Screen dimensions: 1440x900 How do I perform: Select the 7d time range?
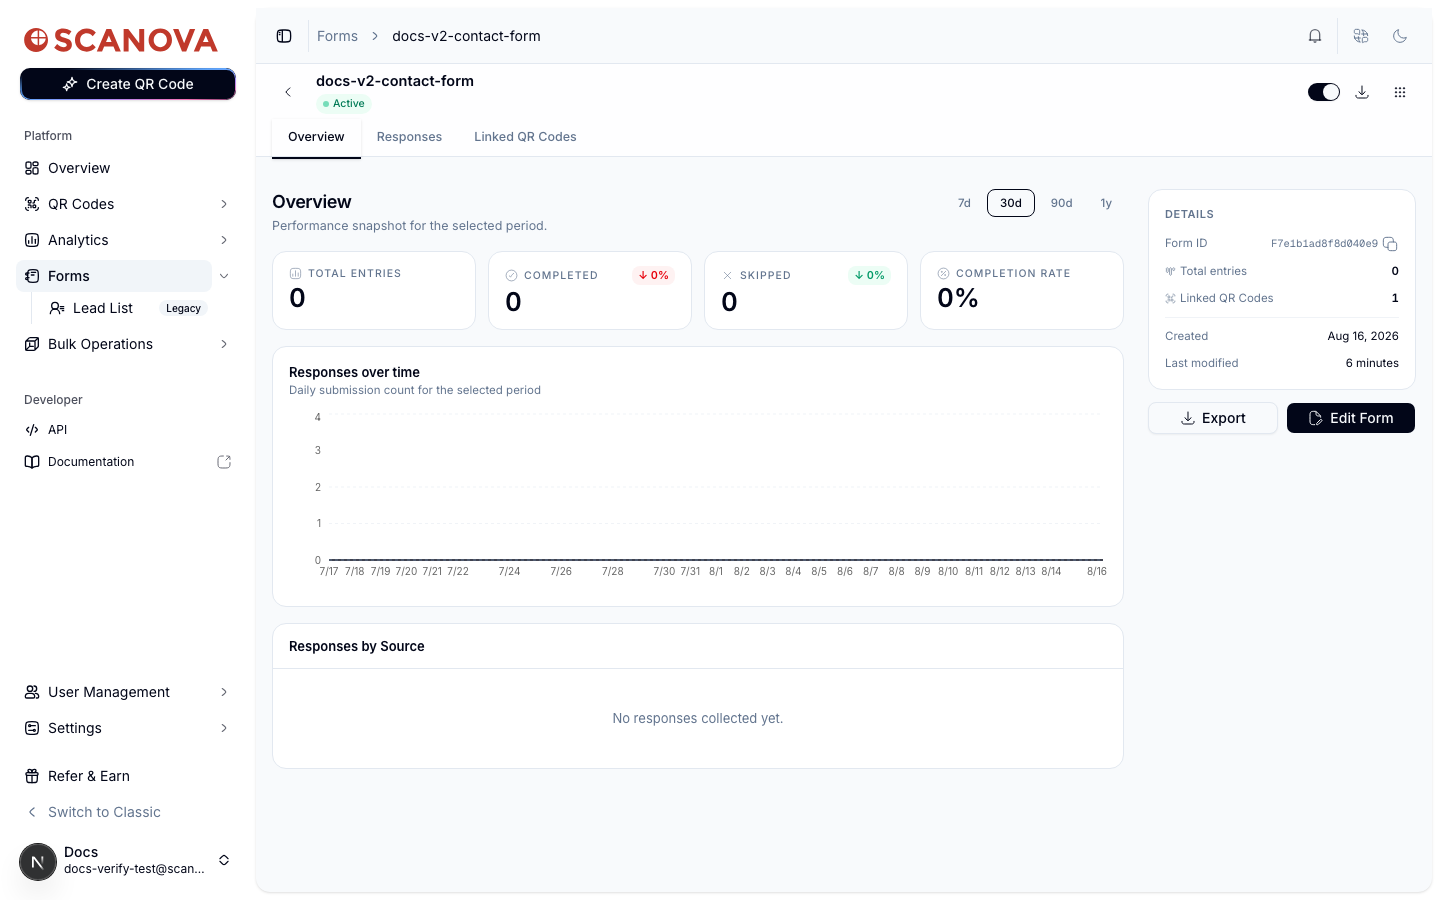[x=964, y=203]
